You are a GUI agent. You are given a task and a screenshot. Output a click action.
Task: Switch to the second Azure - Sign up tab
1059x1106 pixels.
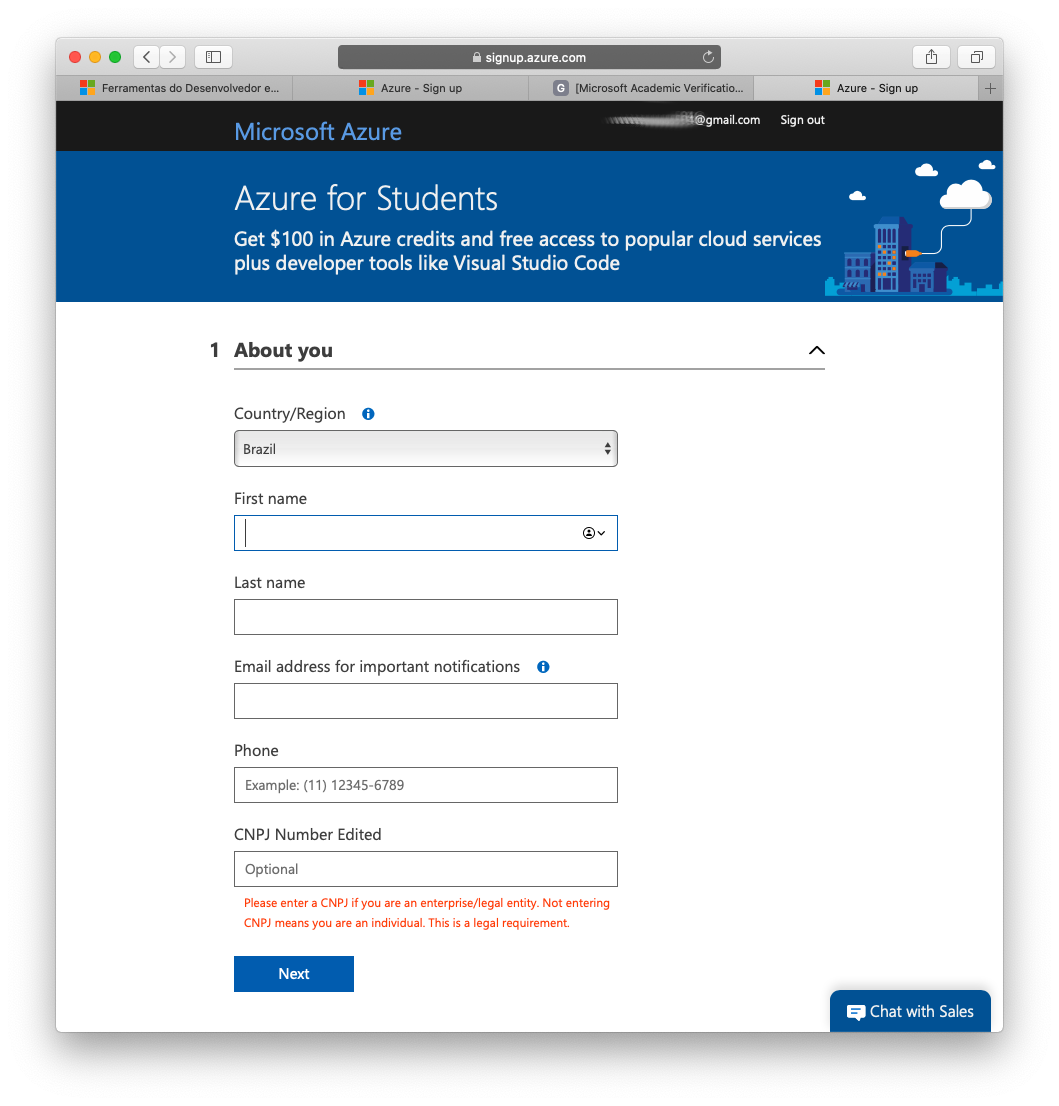click(410, 88)
